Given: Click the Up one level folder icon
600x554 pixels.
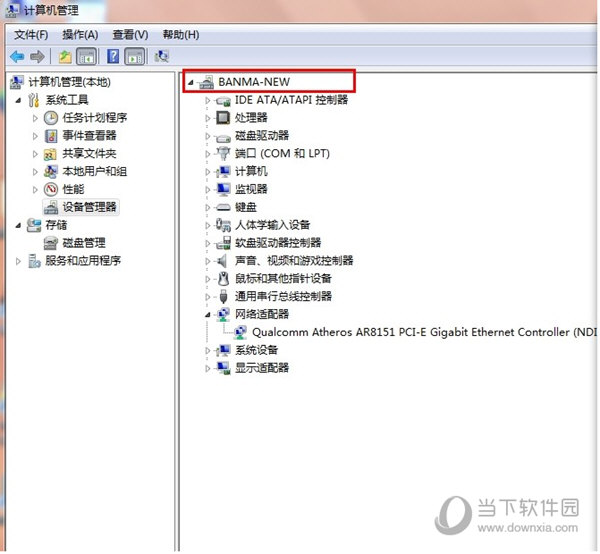Looking at the screenshot, I should coord(65,57).
